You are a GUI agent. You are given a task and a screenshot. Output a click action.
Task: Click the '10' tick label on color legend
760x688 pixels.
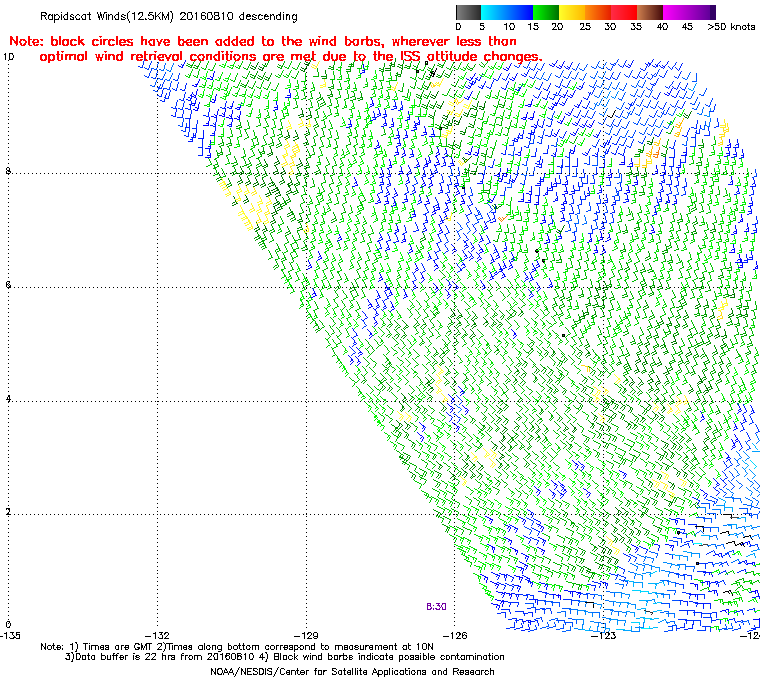pos(508,27)
